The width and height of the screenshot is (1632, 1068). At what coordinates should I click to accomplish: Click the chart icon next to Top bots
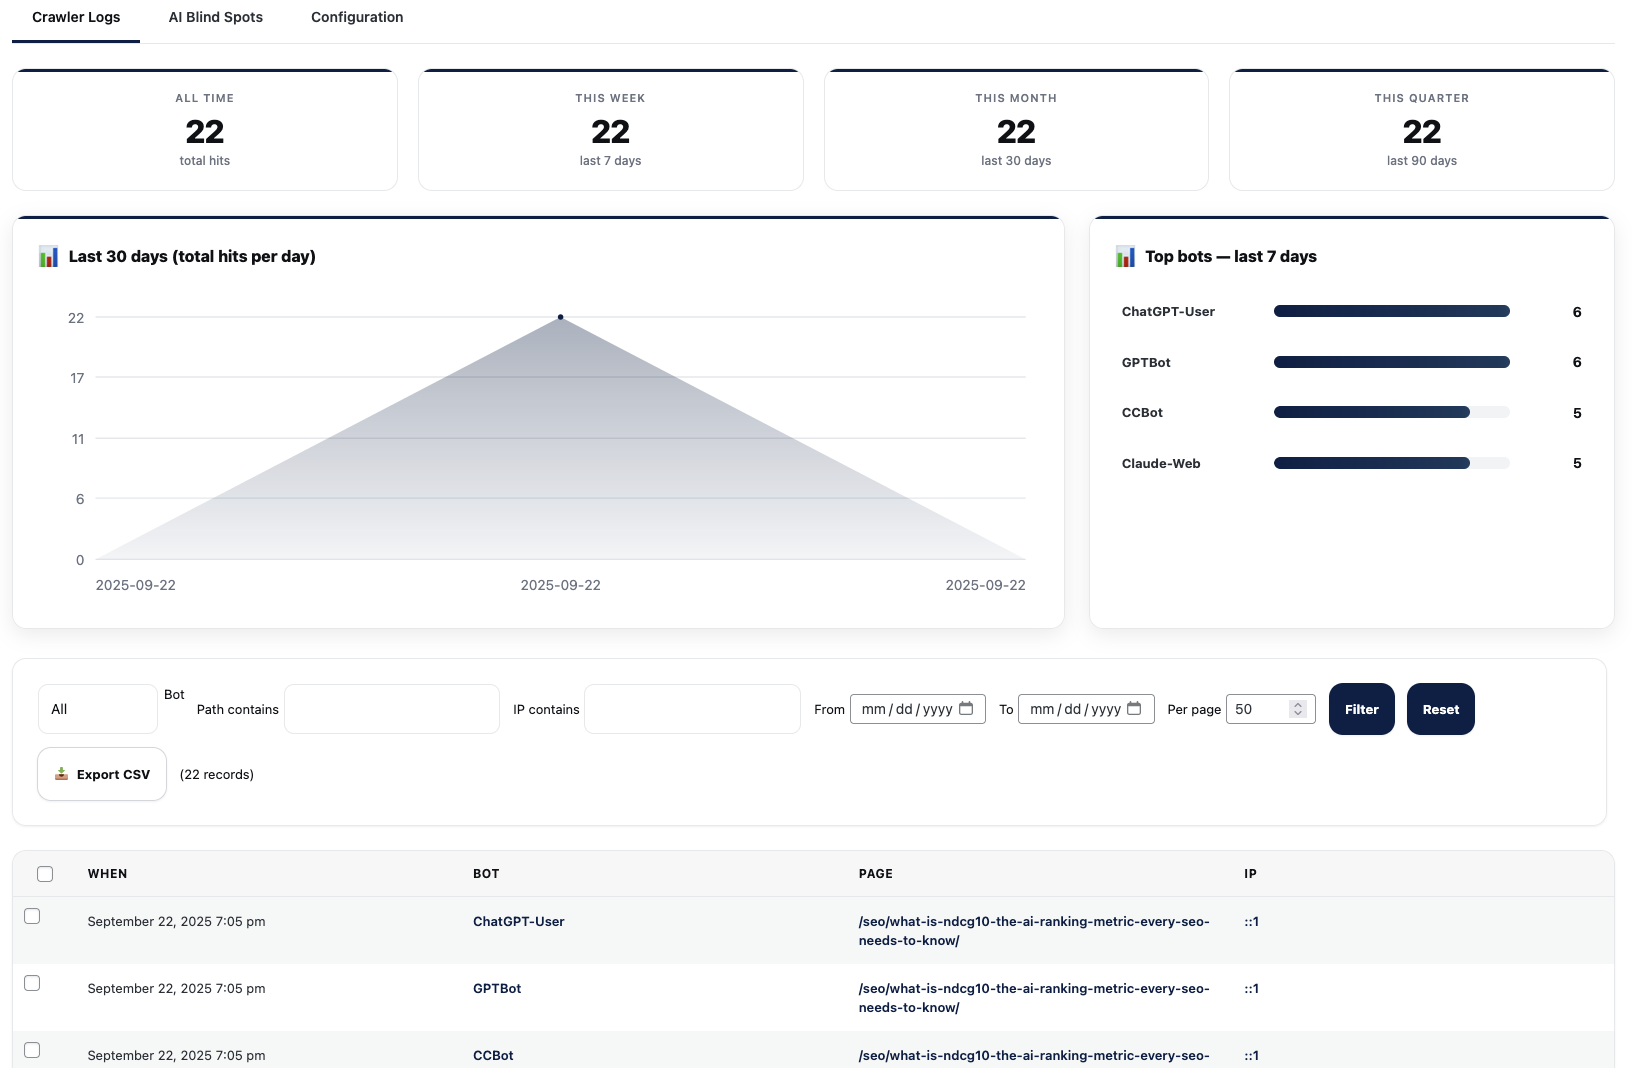click(1125, 257)
